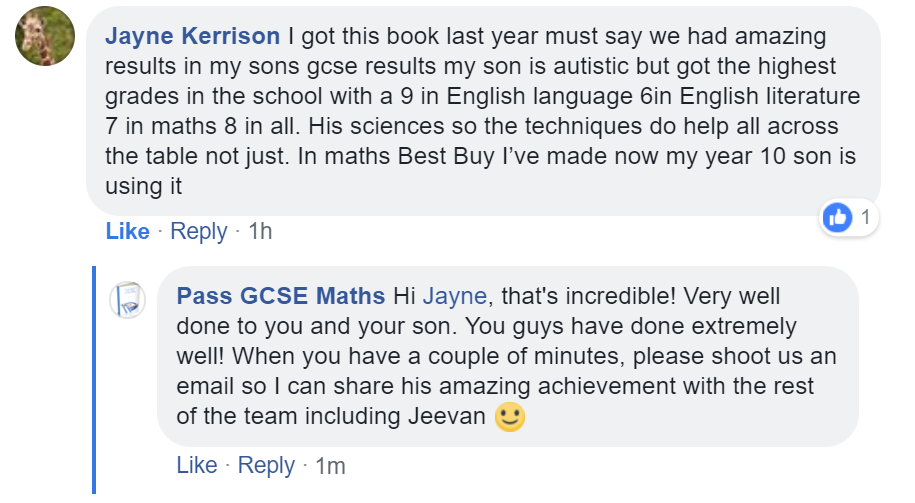This screenshot has height=503, width=915.
Task: Like Jayne Kerrison's comment
Action: click(x=127, y=231)
